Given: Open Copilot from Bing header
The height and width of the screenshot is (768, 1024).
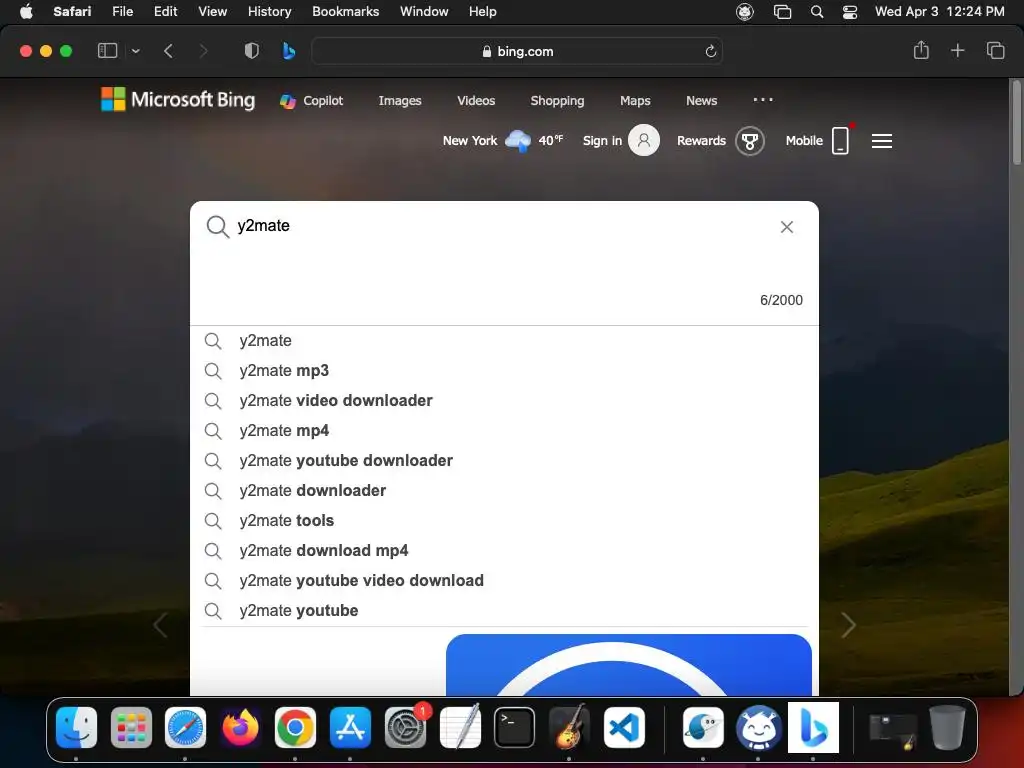Looking at the screenshot, I should click(312, 101).
